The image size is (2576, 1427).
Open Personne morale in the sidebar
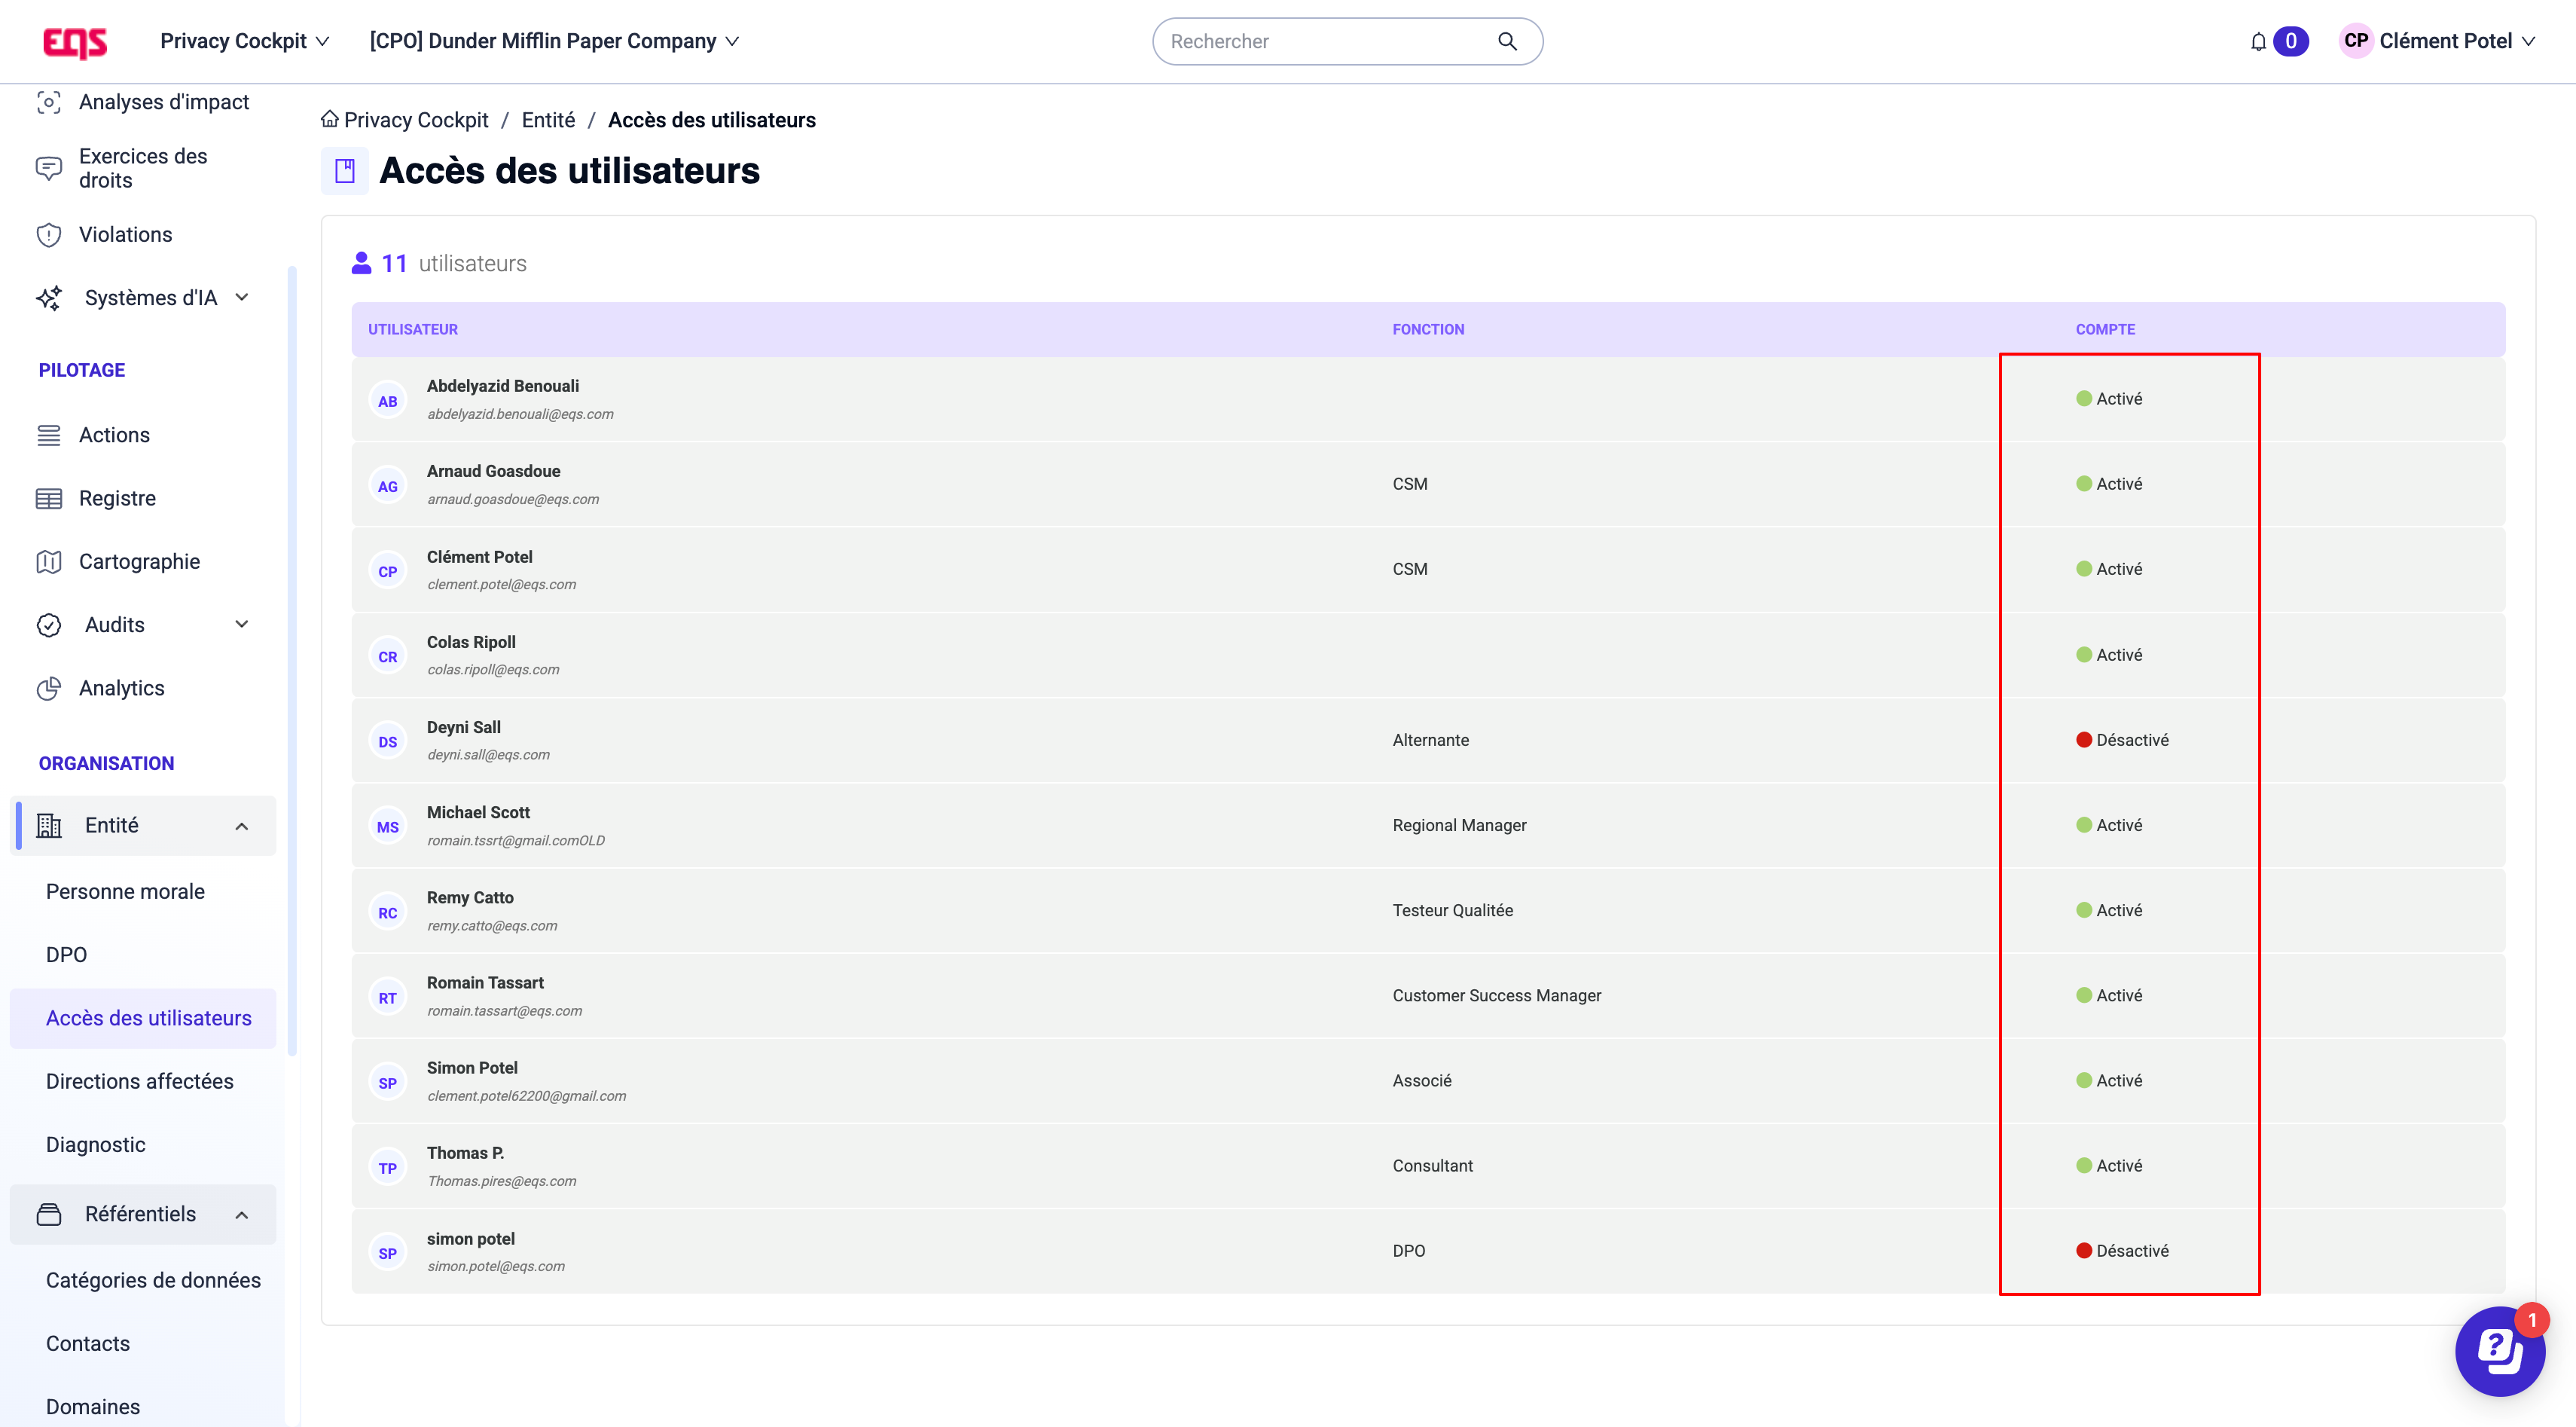pyautogui.click(x=125, y=891)
